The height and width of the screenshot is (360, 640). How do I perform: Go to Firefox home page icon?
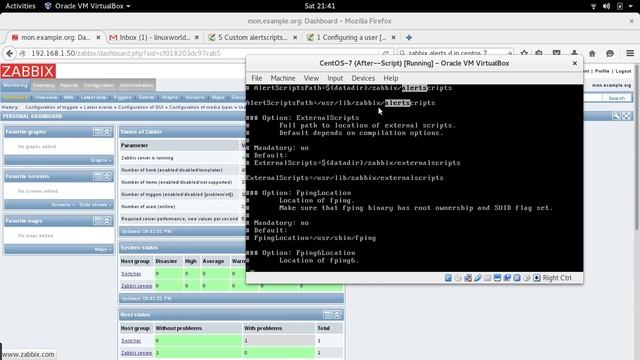pos(592,53)
